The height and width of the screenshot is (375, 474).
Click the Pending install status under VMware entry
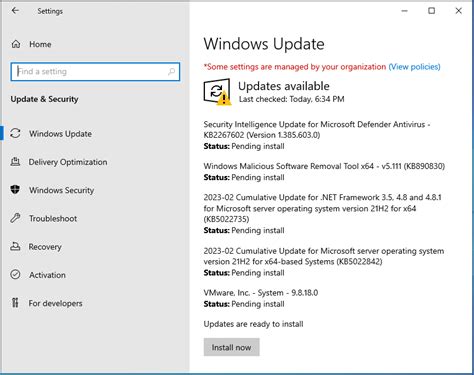[x=258, y=304]
